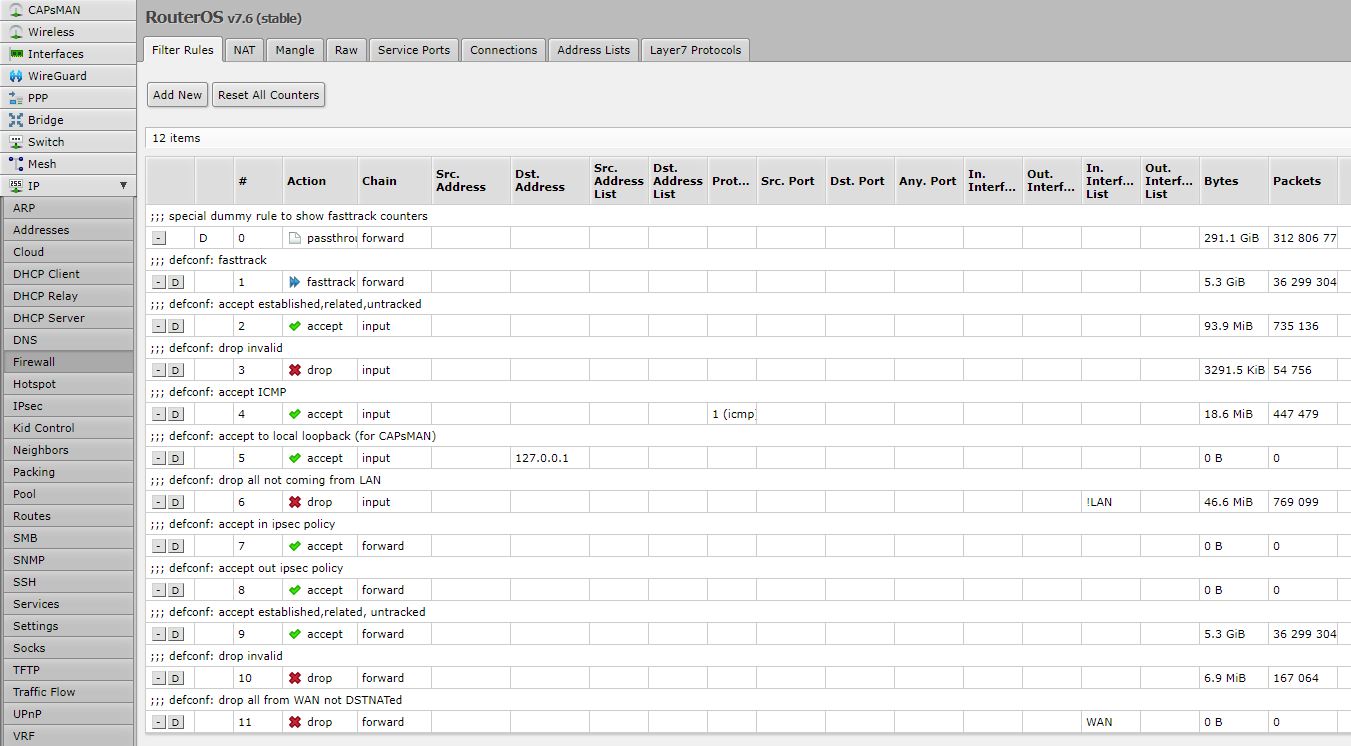
Task: Remove rule 0 with minus button
Action: point(159,238)
